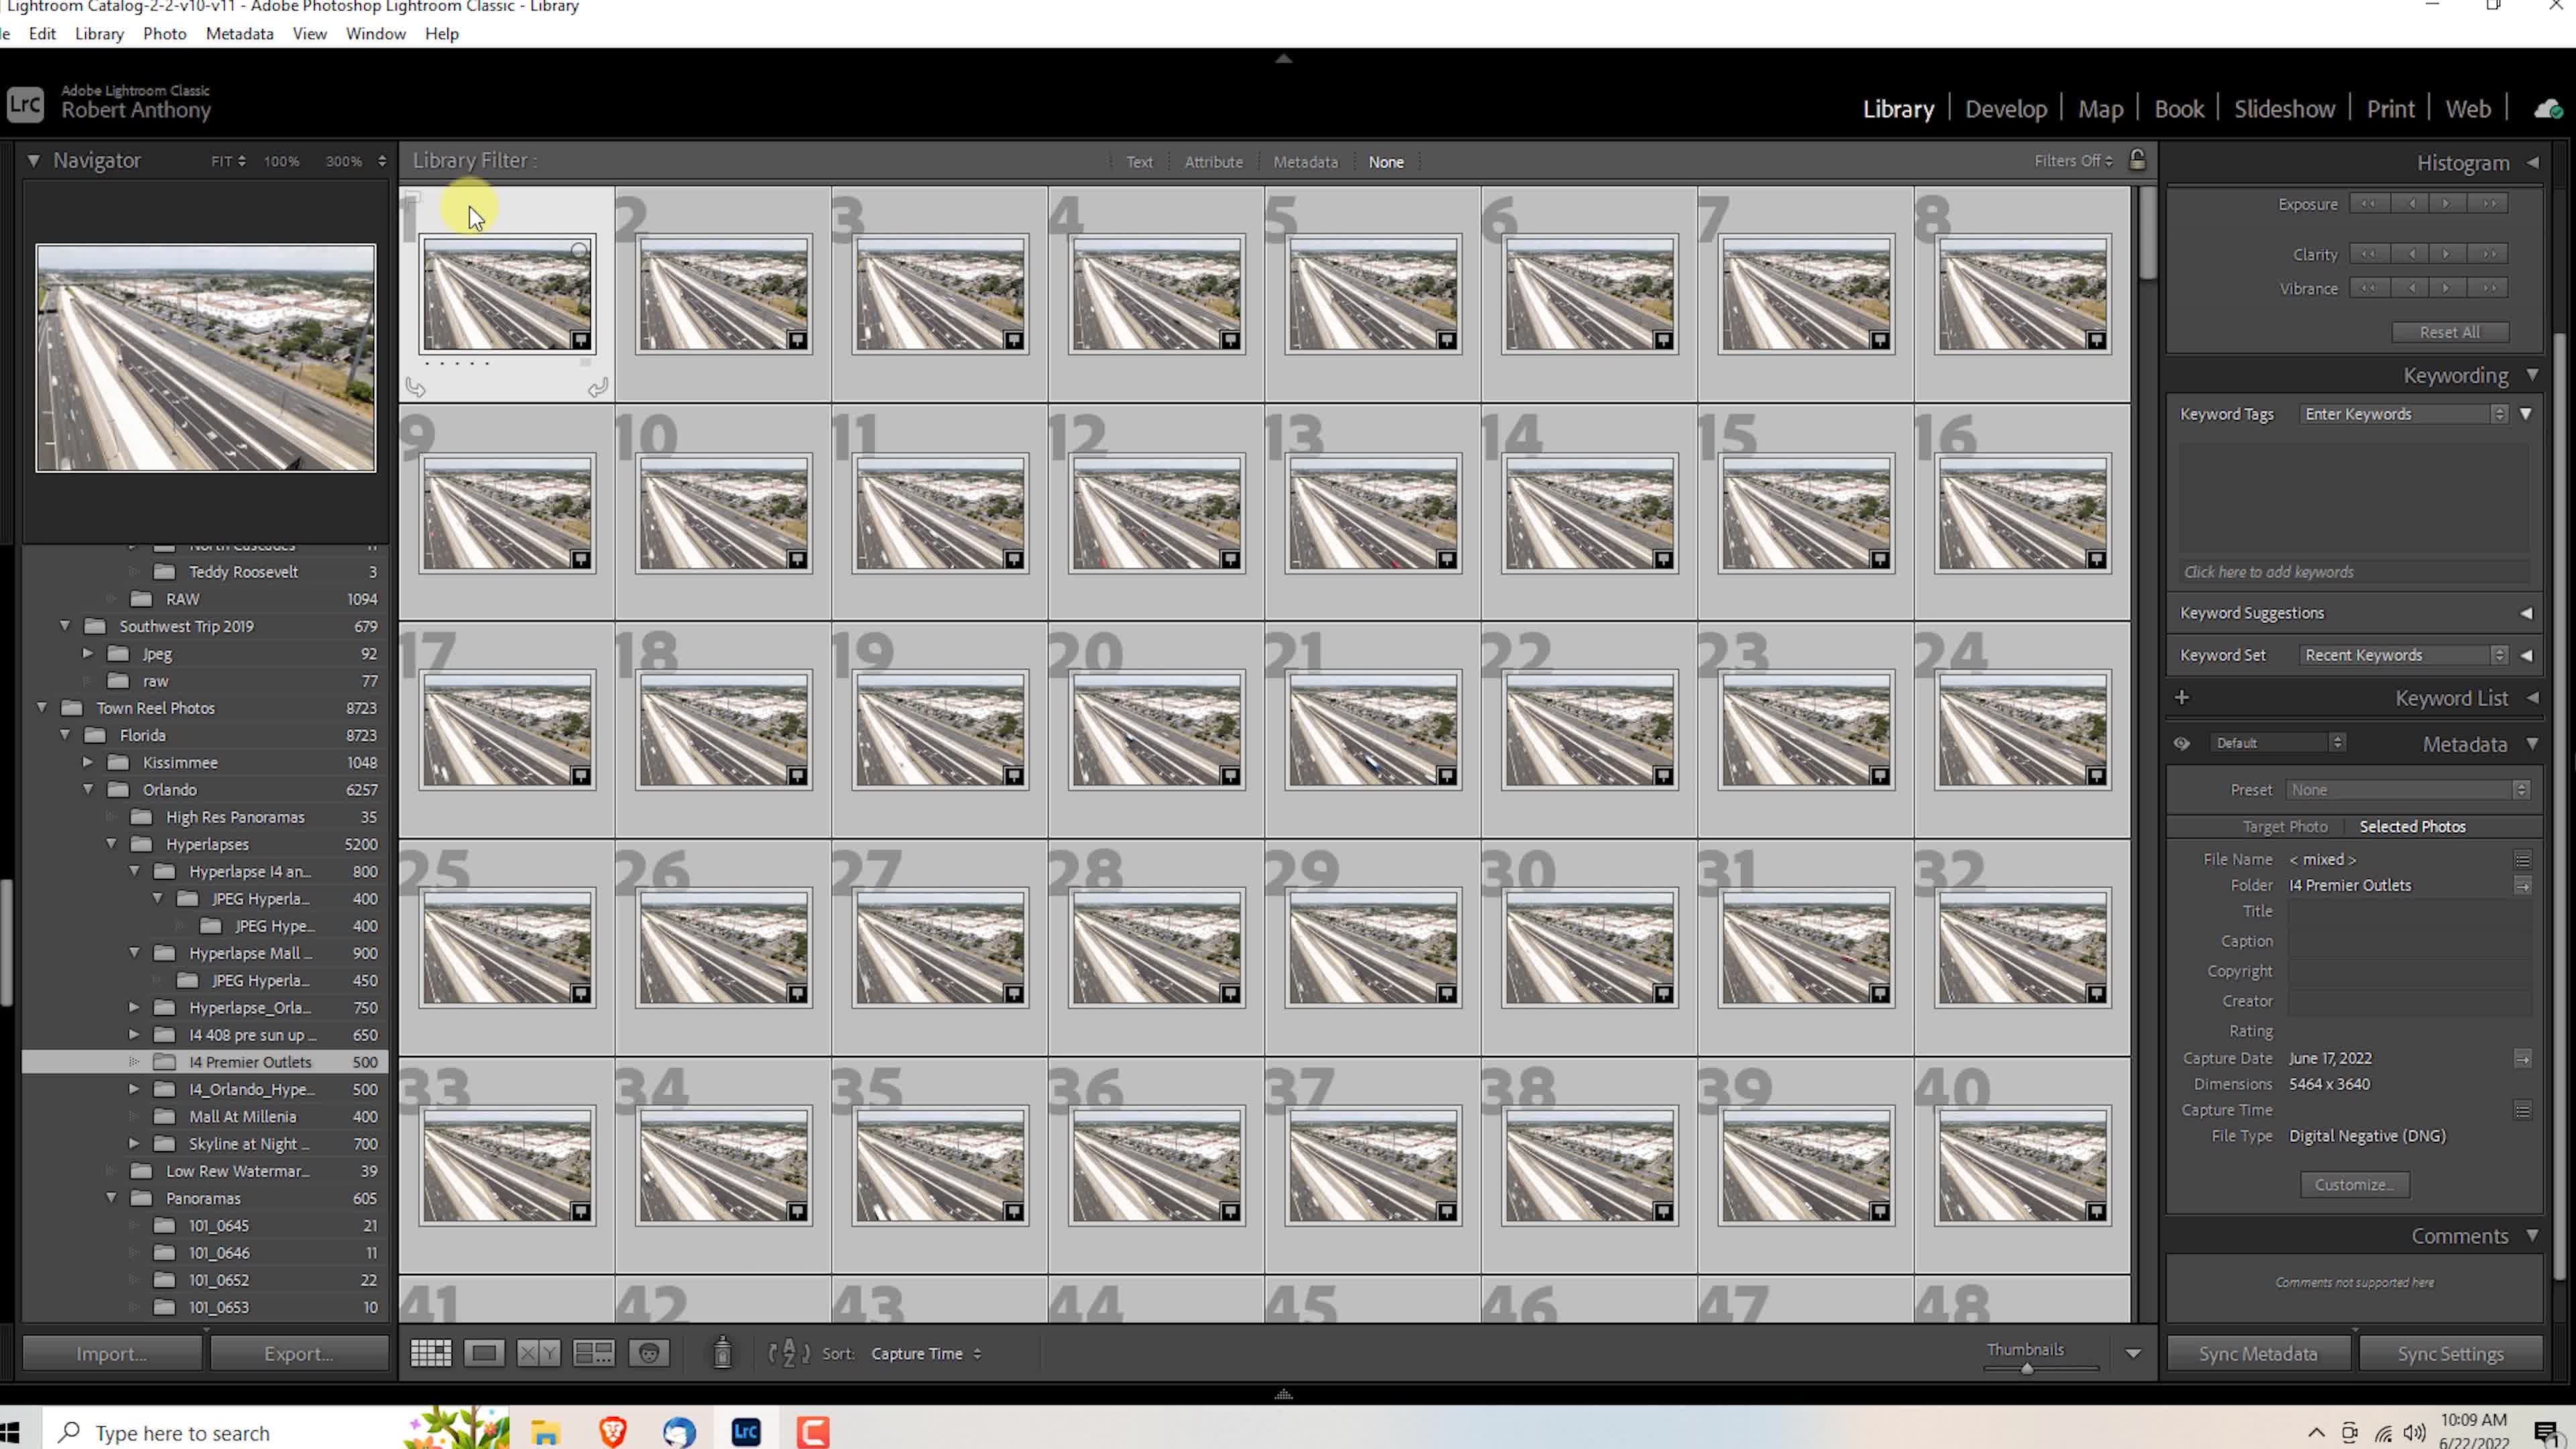Open Survey view icon
Screen dimensions: 2576x1449
[593, 1353]
